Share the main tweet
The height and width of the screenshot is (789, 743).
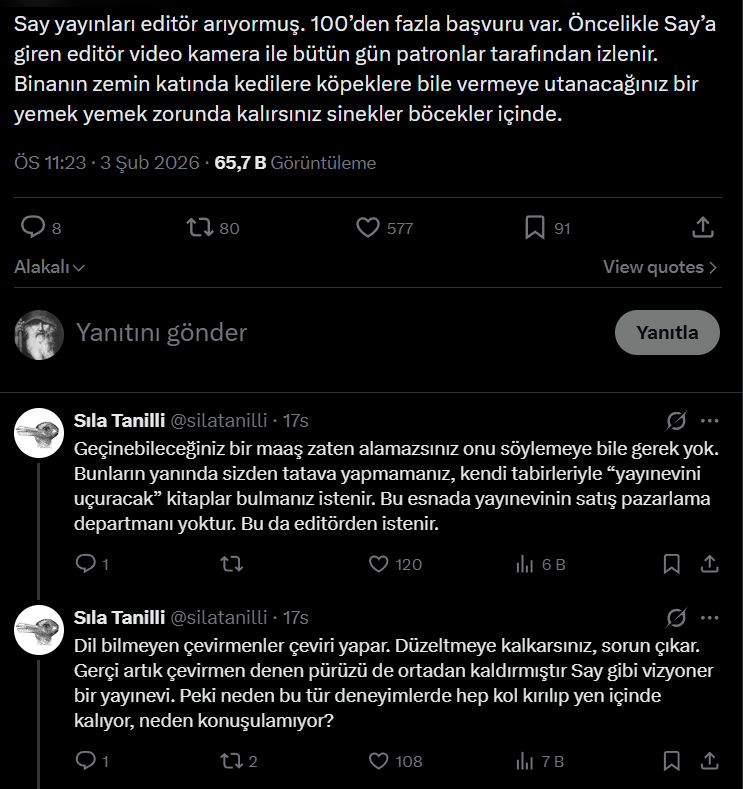click(x=702, y=228)
